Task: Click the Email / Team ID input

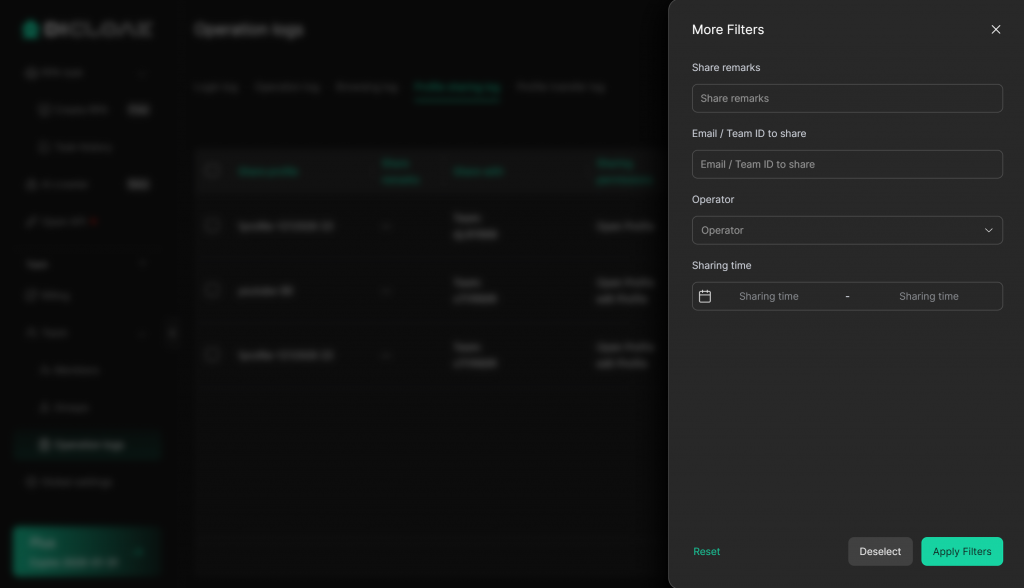Action: [x=846, y=164]
